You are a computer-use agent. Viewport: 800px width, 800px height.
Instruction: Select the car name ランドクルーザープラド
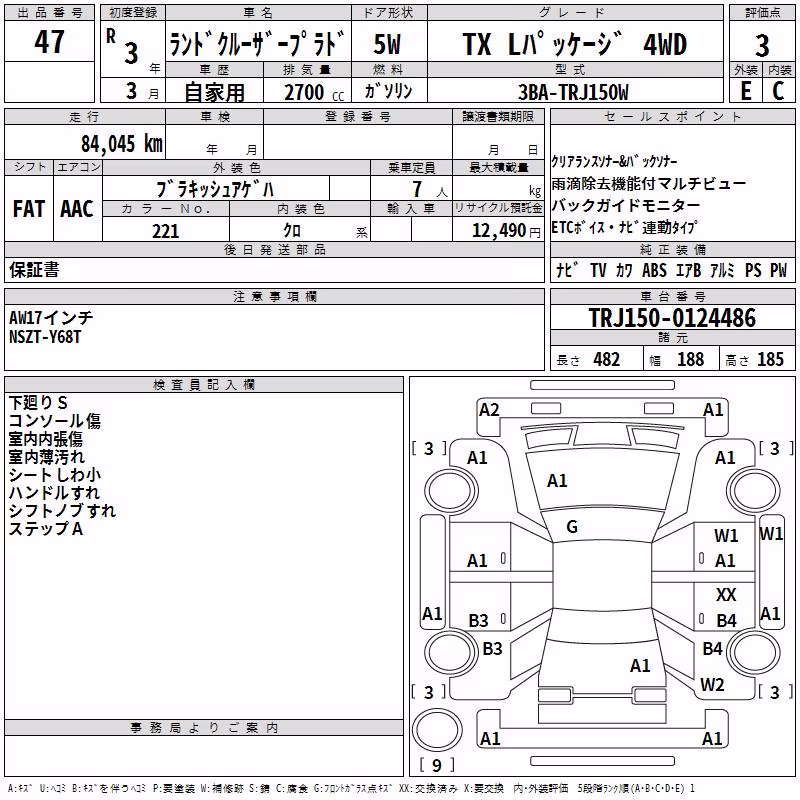(x=257, y=43)
